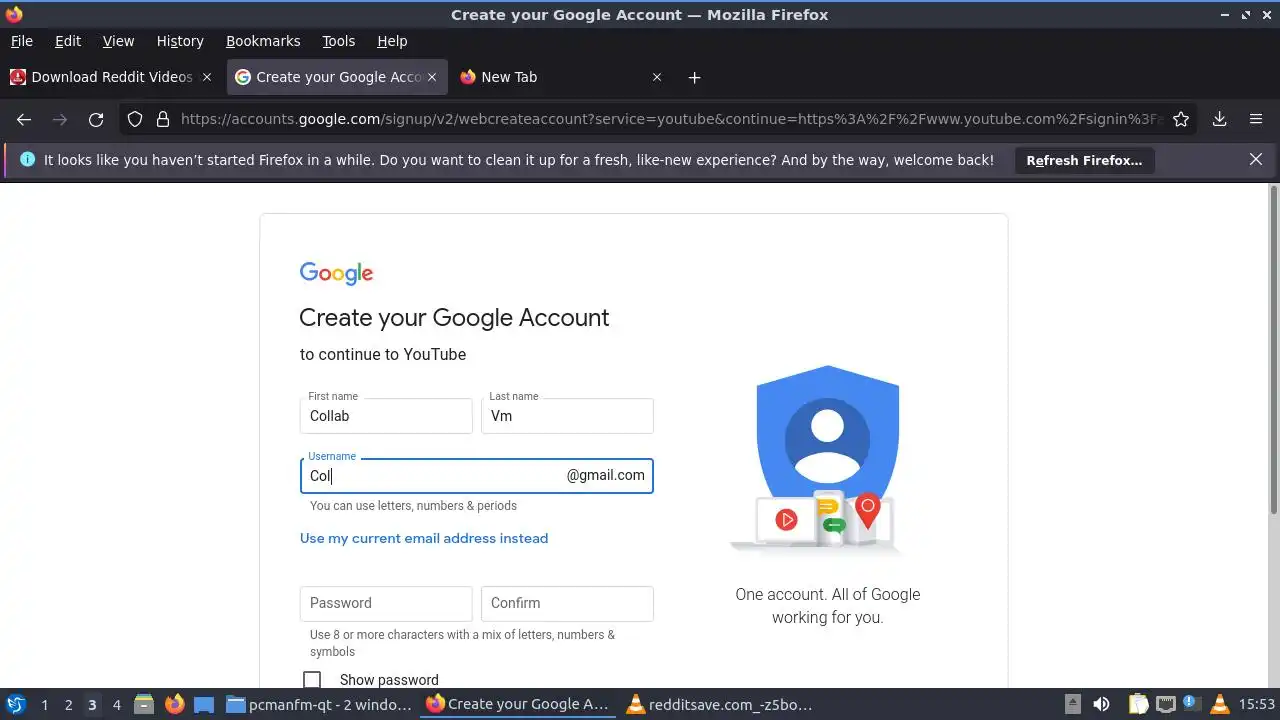Open the Bookmarks menu
This screenshot has width=1280, height=720.
pyautogui.click(x=263, y=41)
